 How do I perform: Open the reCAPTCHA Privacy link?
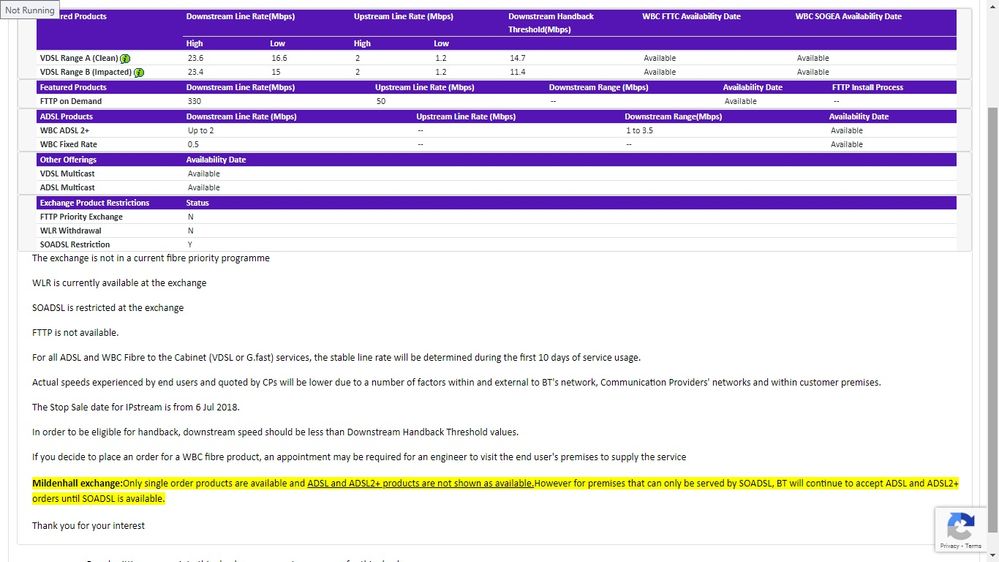click(x=949, y=546)
